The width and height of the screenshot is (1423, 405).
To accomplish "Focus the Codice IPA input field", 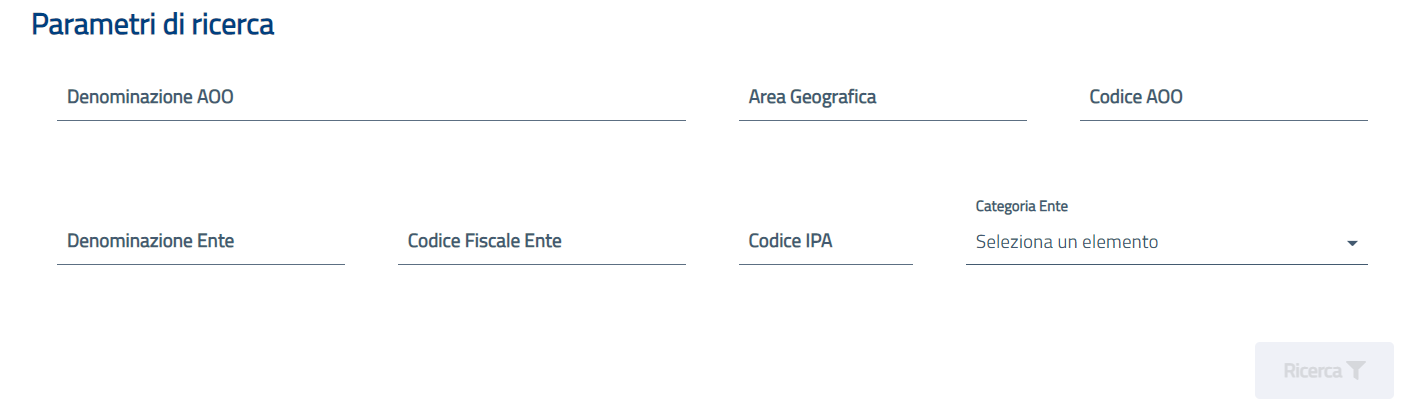I will point(826,242).
